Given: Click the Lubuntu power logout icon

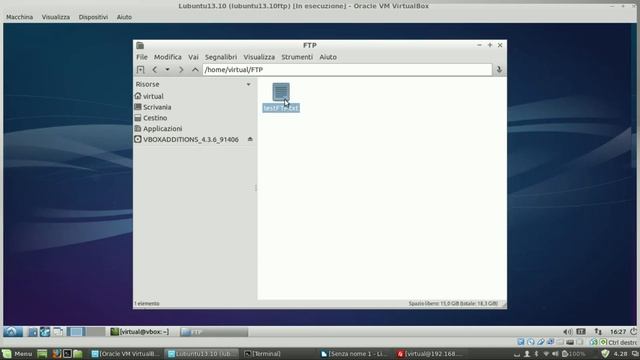Looking at the screenshot, I should (633, 332).
